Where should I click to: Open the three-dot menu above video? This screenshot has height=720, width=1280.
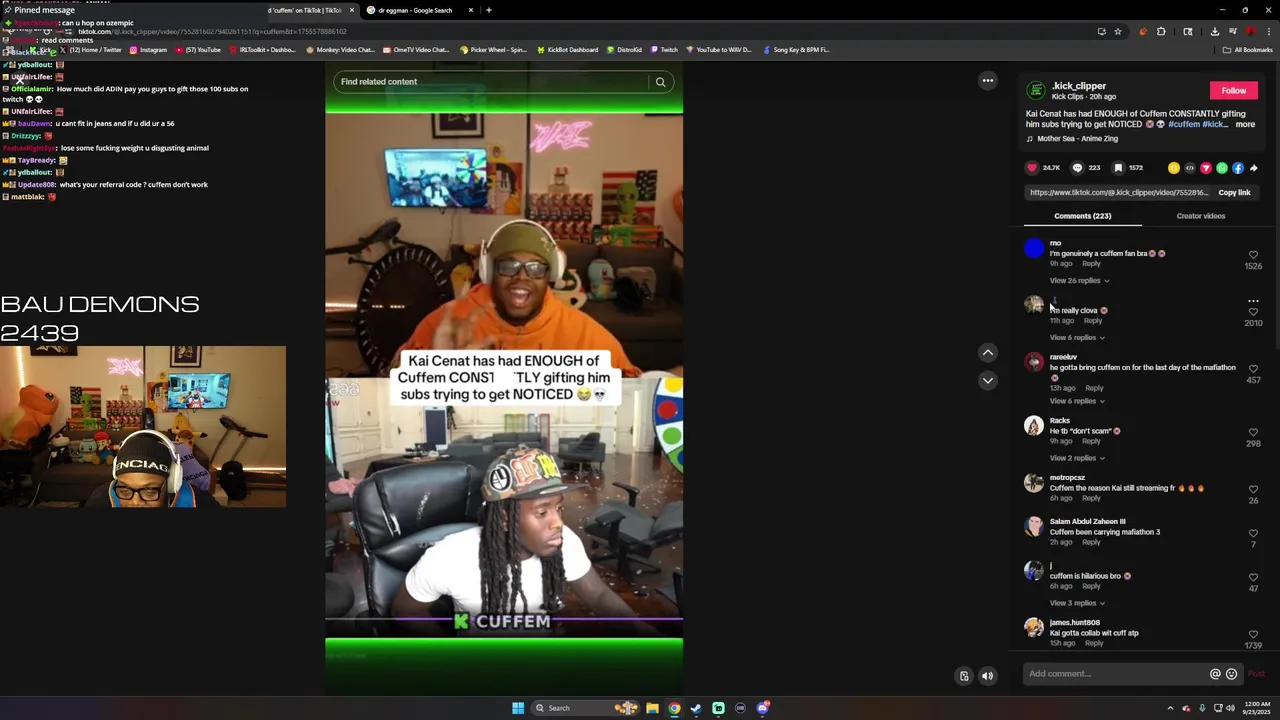(988, 81)
